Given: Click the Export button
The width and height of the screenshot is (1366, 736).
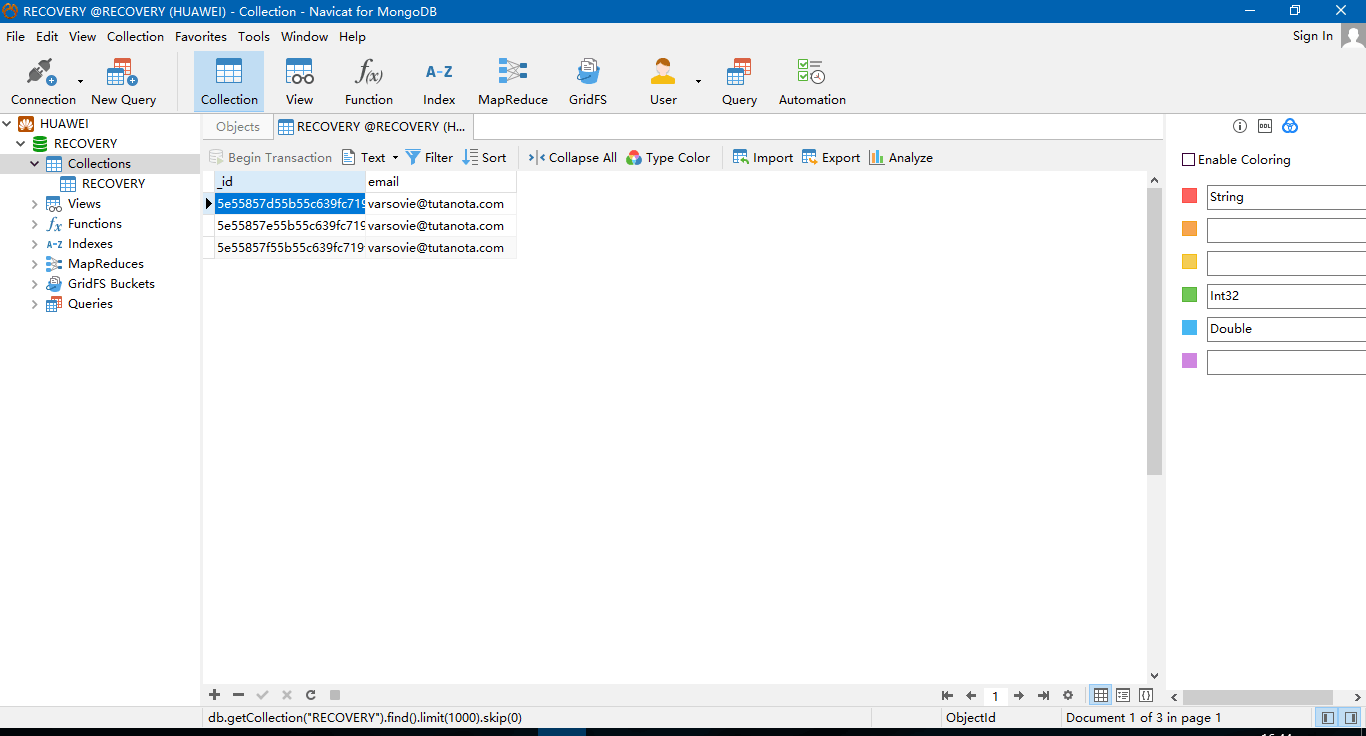Looking at the screenshot, I should [x=831, y=158].
